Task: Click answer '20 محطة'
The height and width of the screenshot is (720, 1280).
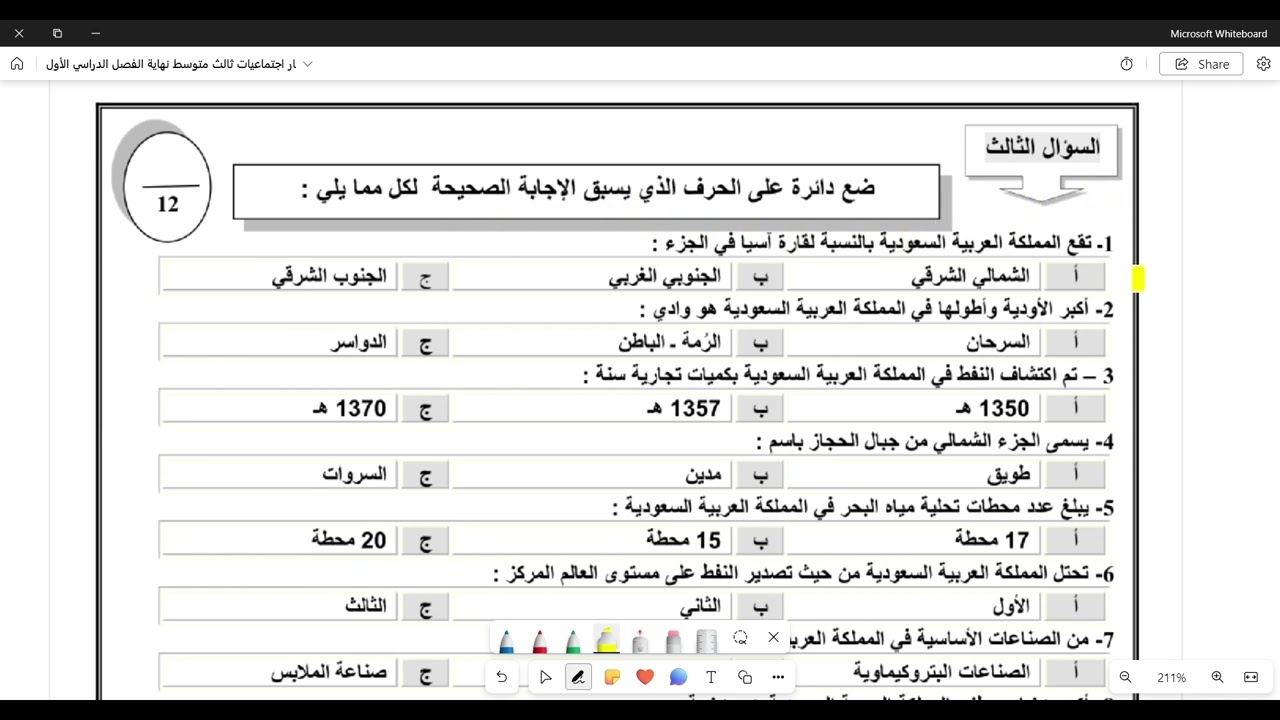Action: point(349,540)
